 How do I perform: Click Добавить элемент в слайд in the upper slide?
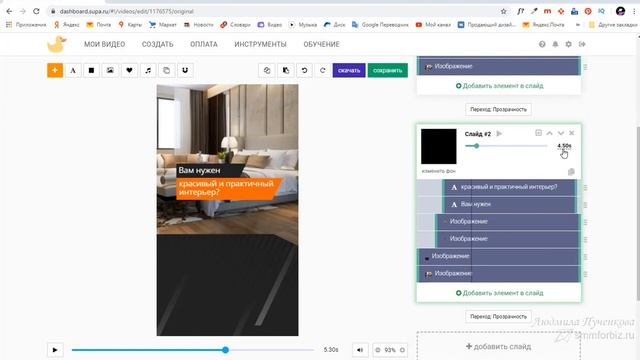coord(499,86)
